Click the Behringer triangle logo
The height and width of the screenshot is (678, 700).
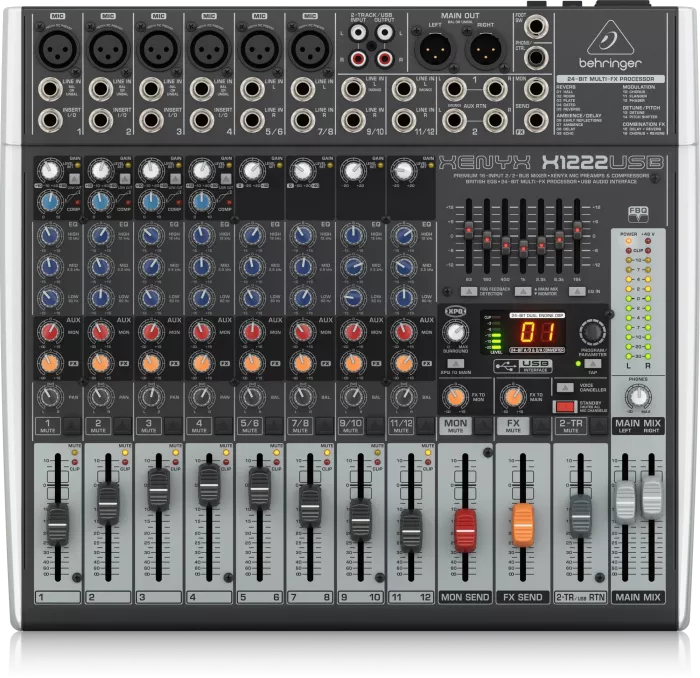[x=610, y=37]
